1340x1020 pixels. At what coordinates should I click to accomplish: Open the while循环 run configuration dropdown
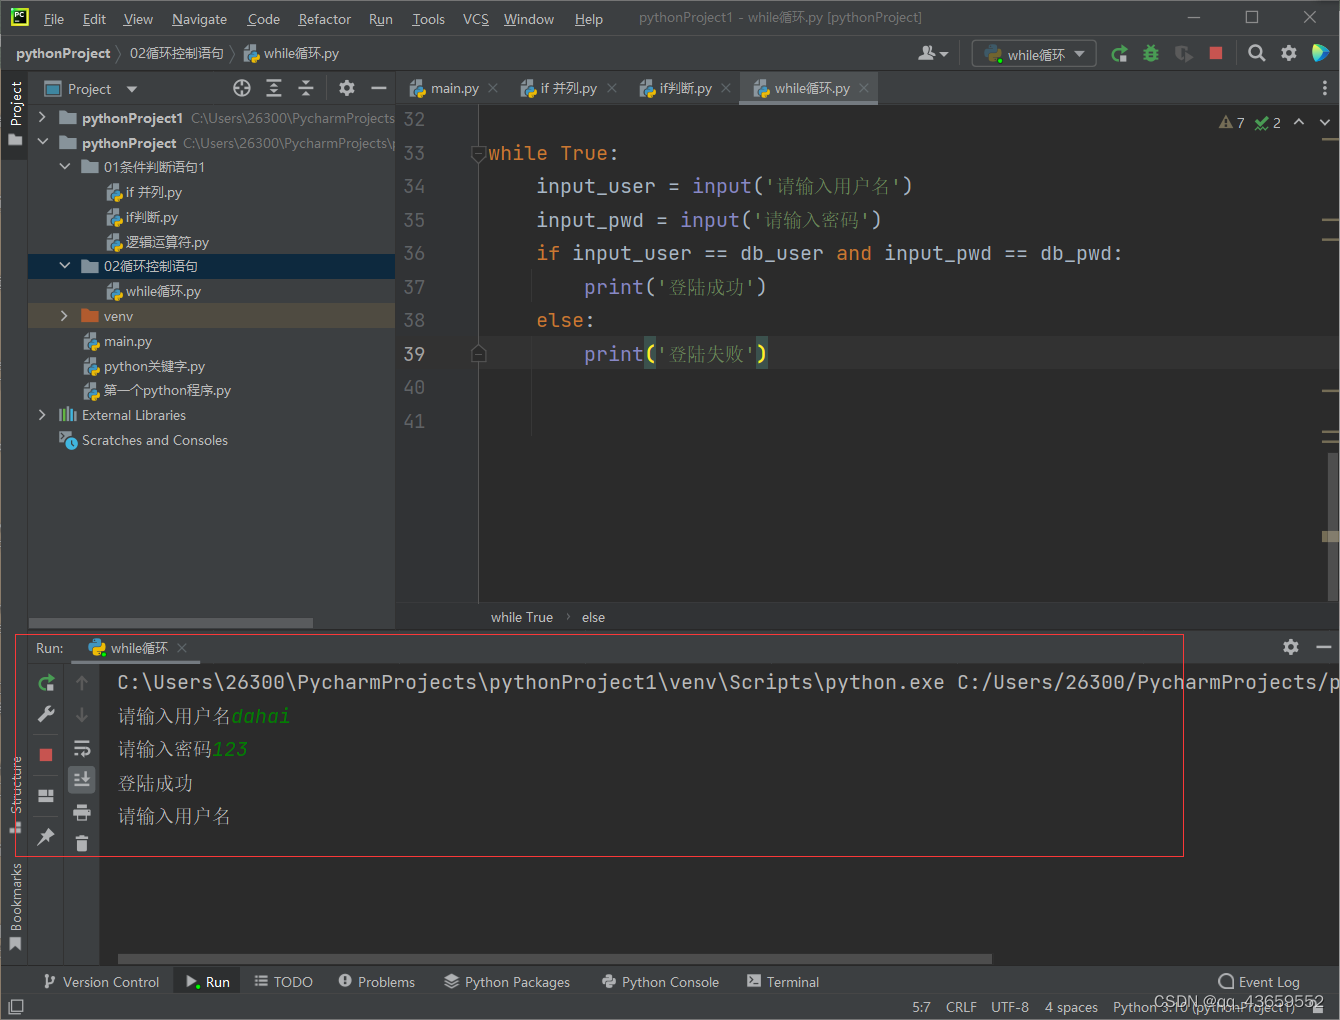click(x=1033, y=53)
